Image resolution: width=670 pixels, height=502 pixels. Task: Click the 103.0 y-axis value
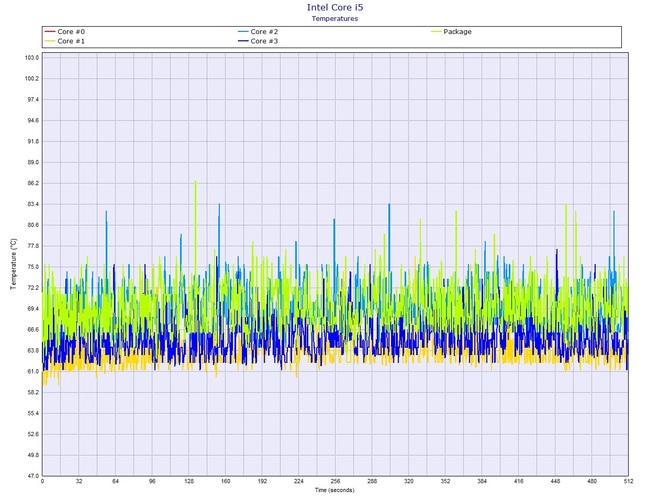(32, 58)
